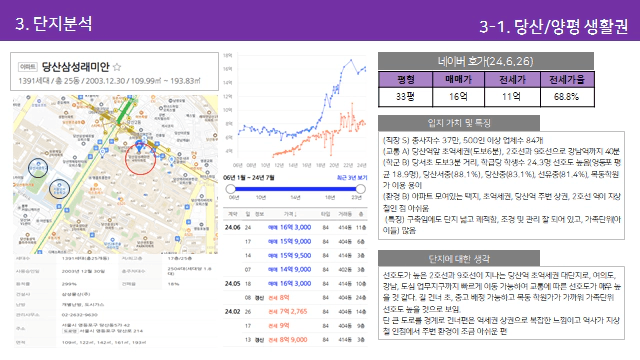Click the lower dark-blue circled school on the map
Viewport: 640px width, 360px height.
(x=59, y=189)
